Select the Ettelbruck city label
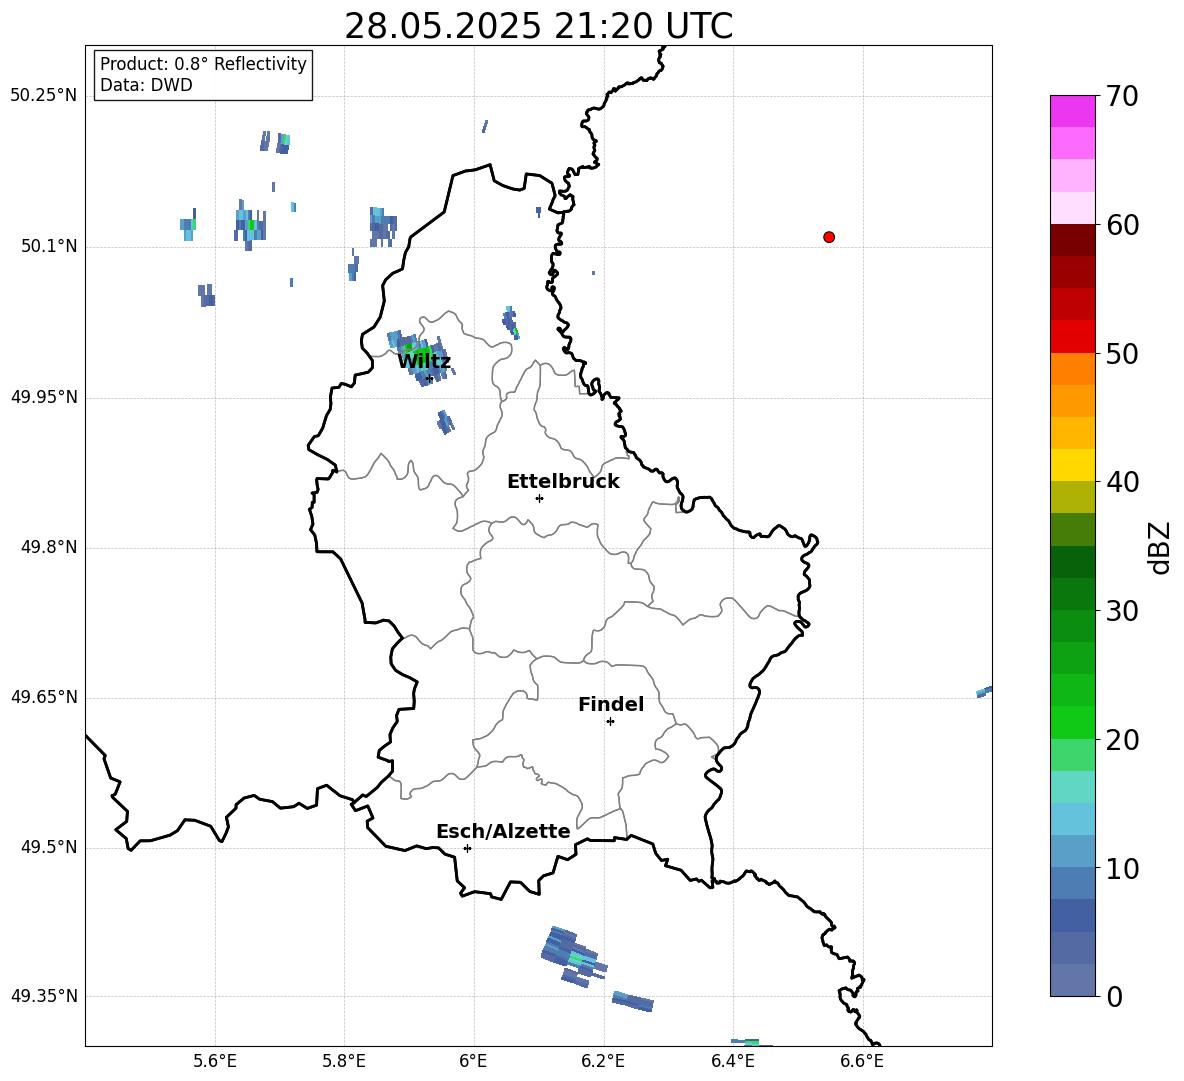The image size is (1184, 1081). point(563,482)
